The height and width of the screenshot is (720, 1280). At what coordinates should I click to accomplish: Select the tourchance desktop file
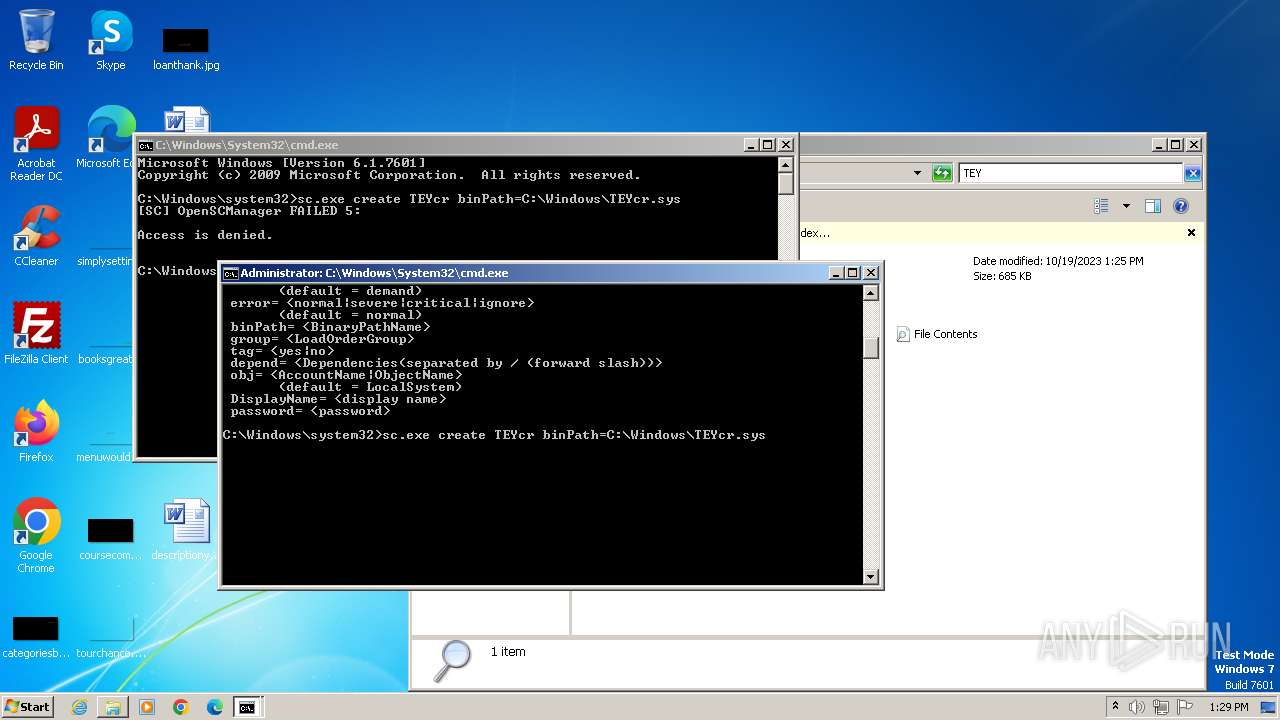(110, 637)
